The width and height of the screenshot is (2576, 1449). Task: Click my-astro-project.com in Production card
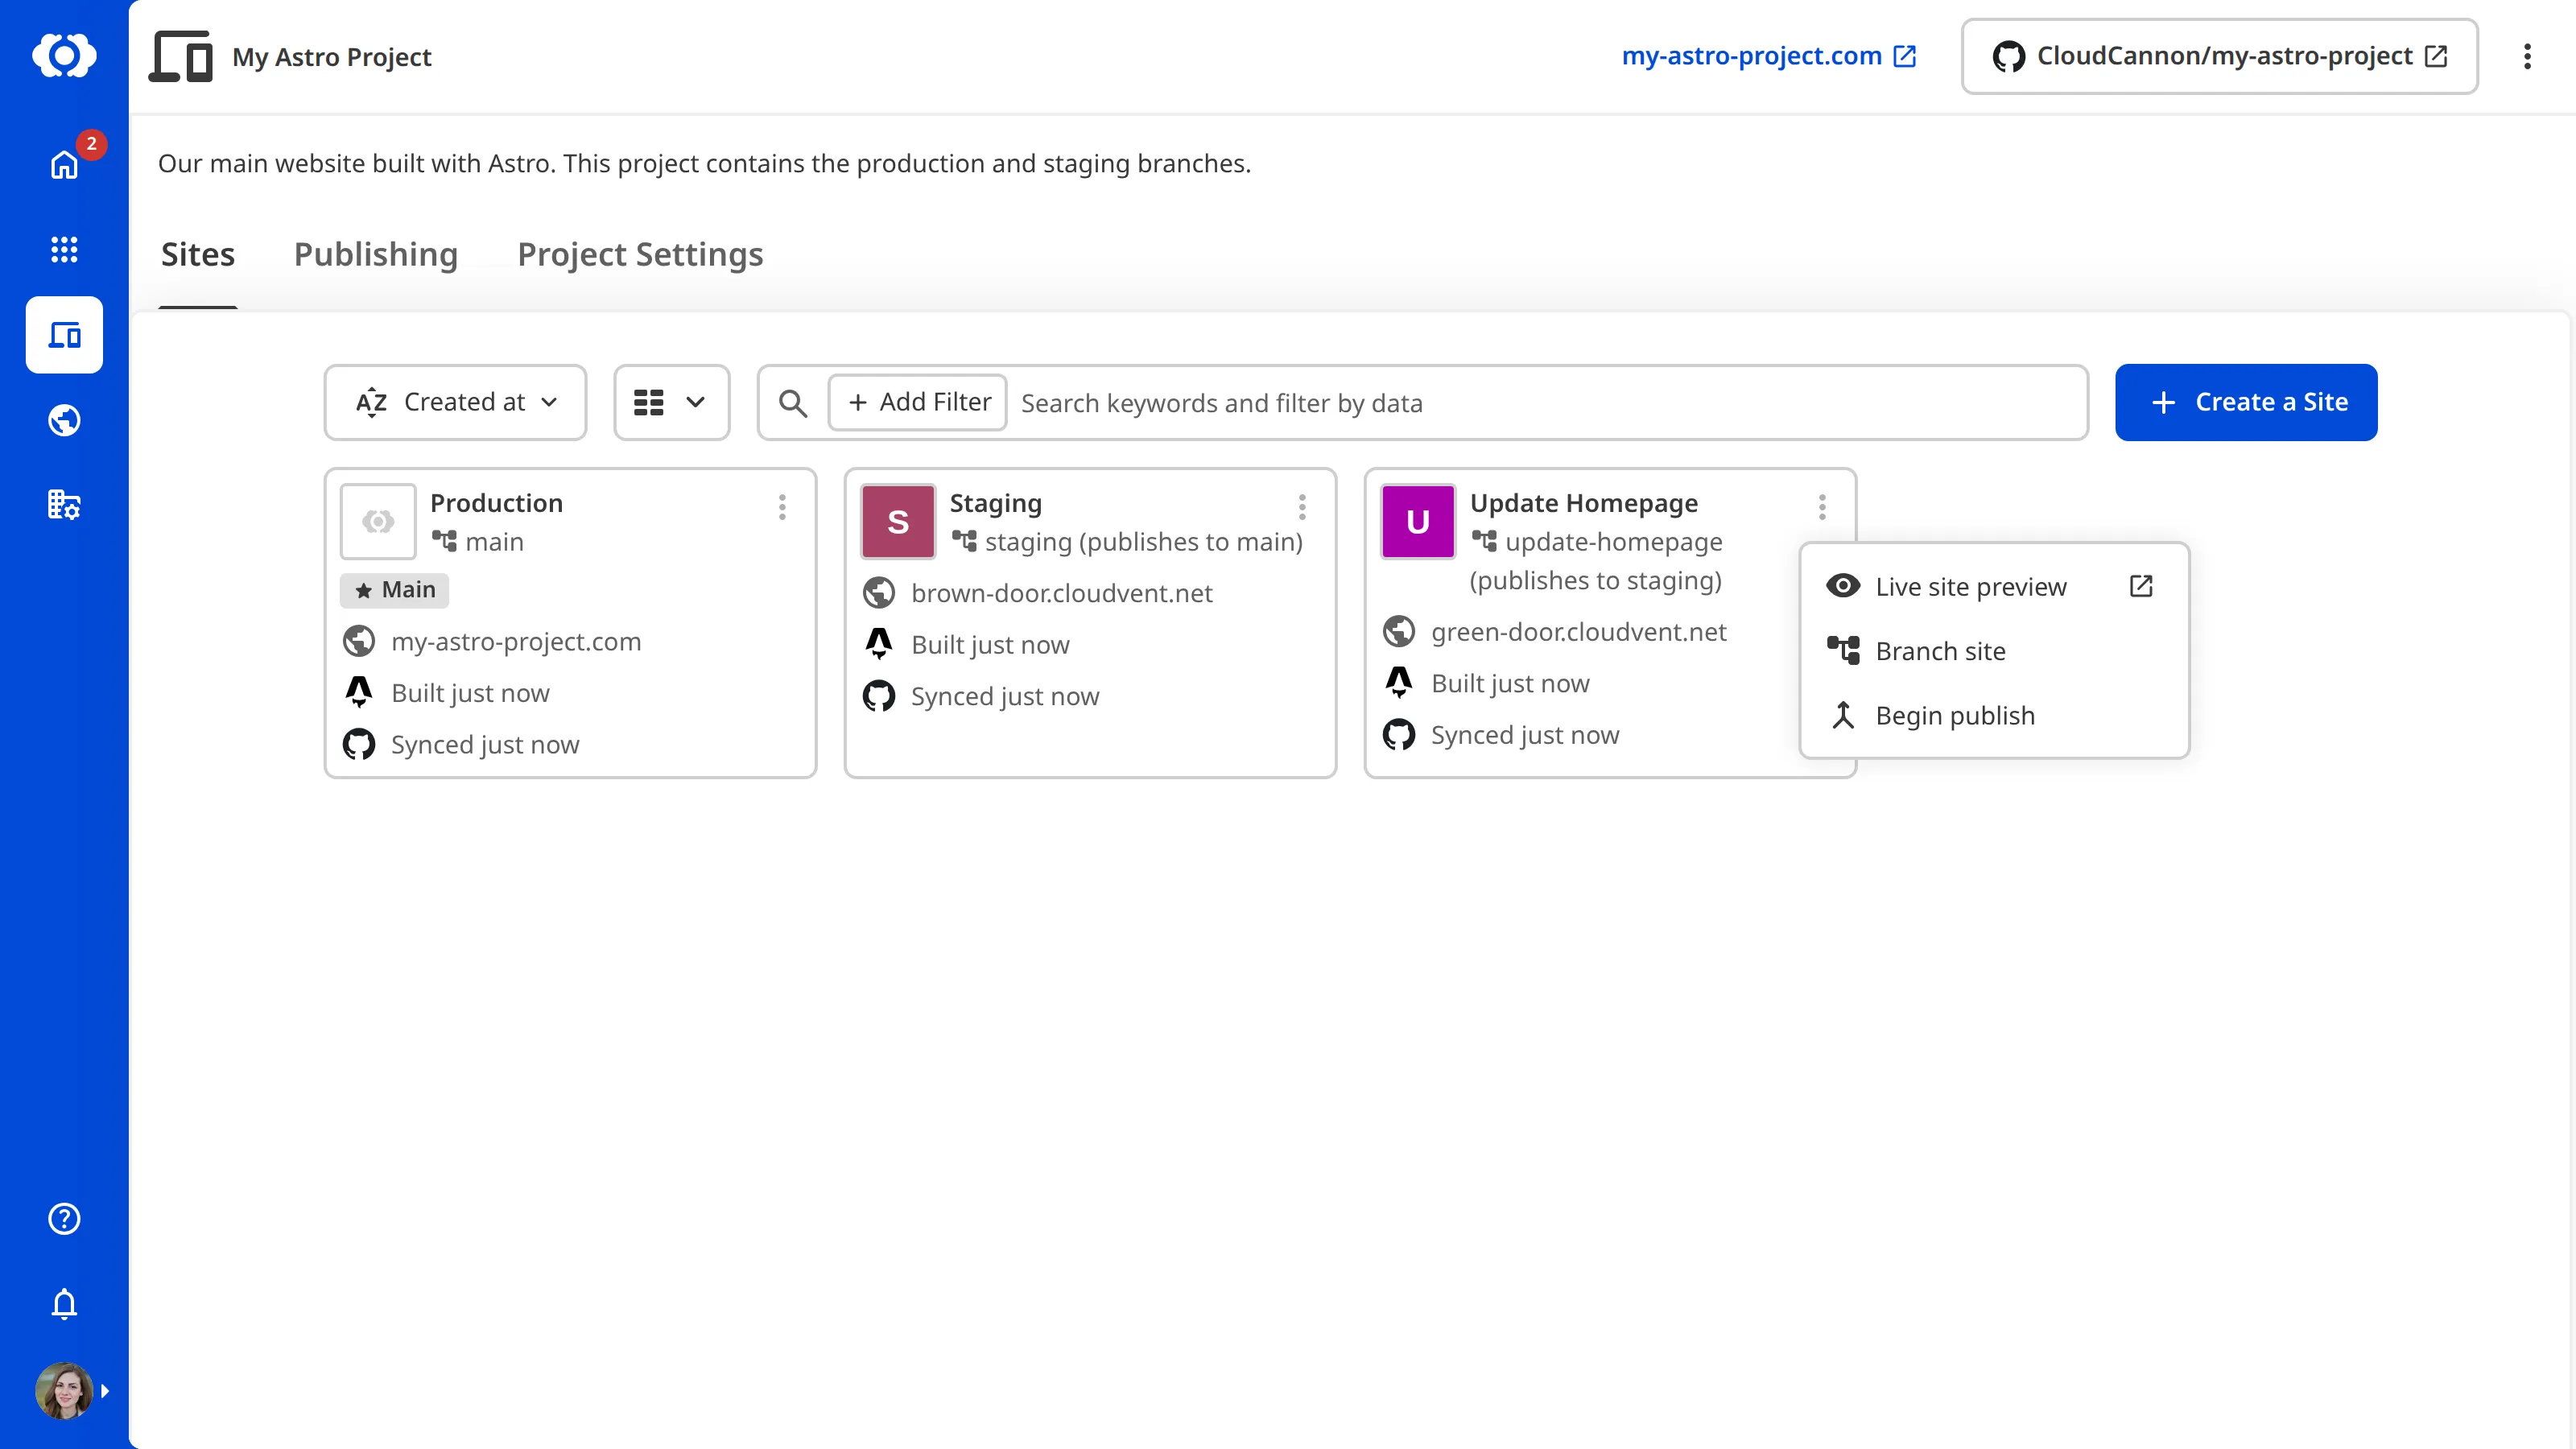point(516,642)
